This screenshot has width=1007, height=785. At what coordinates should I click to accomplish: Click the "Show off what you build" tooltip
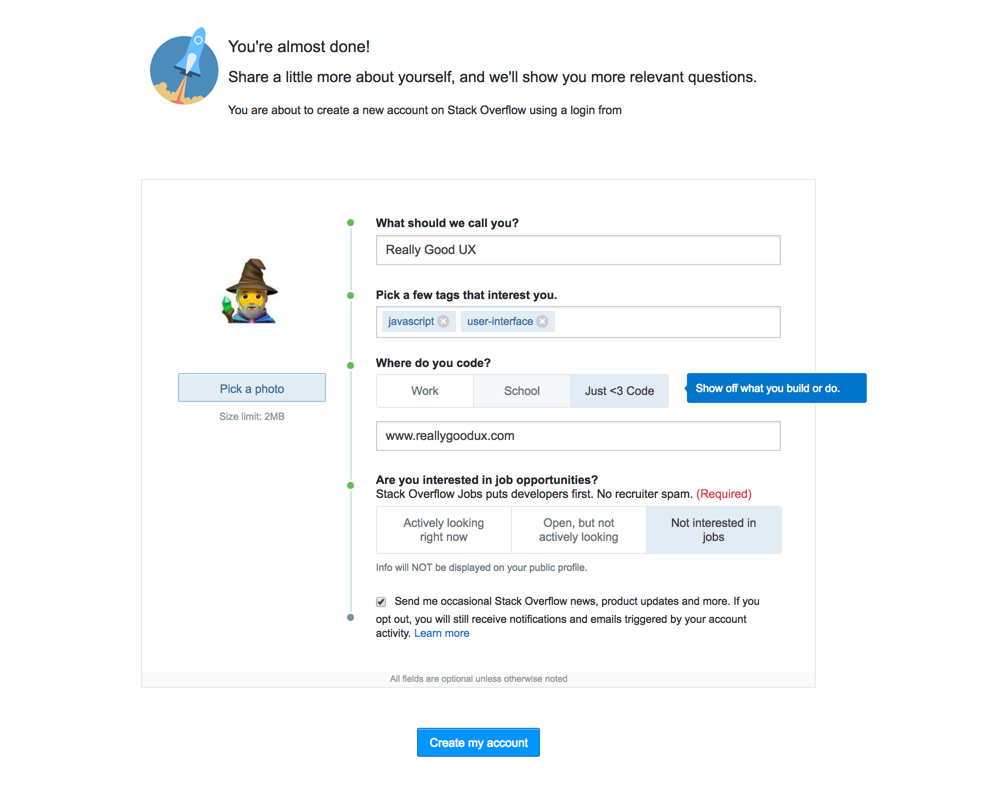776,388
